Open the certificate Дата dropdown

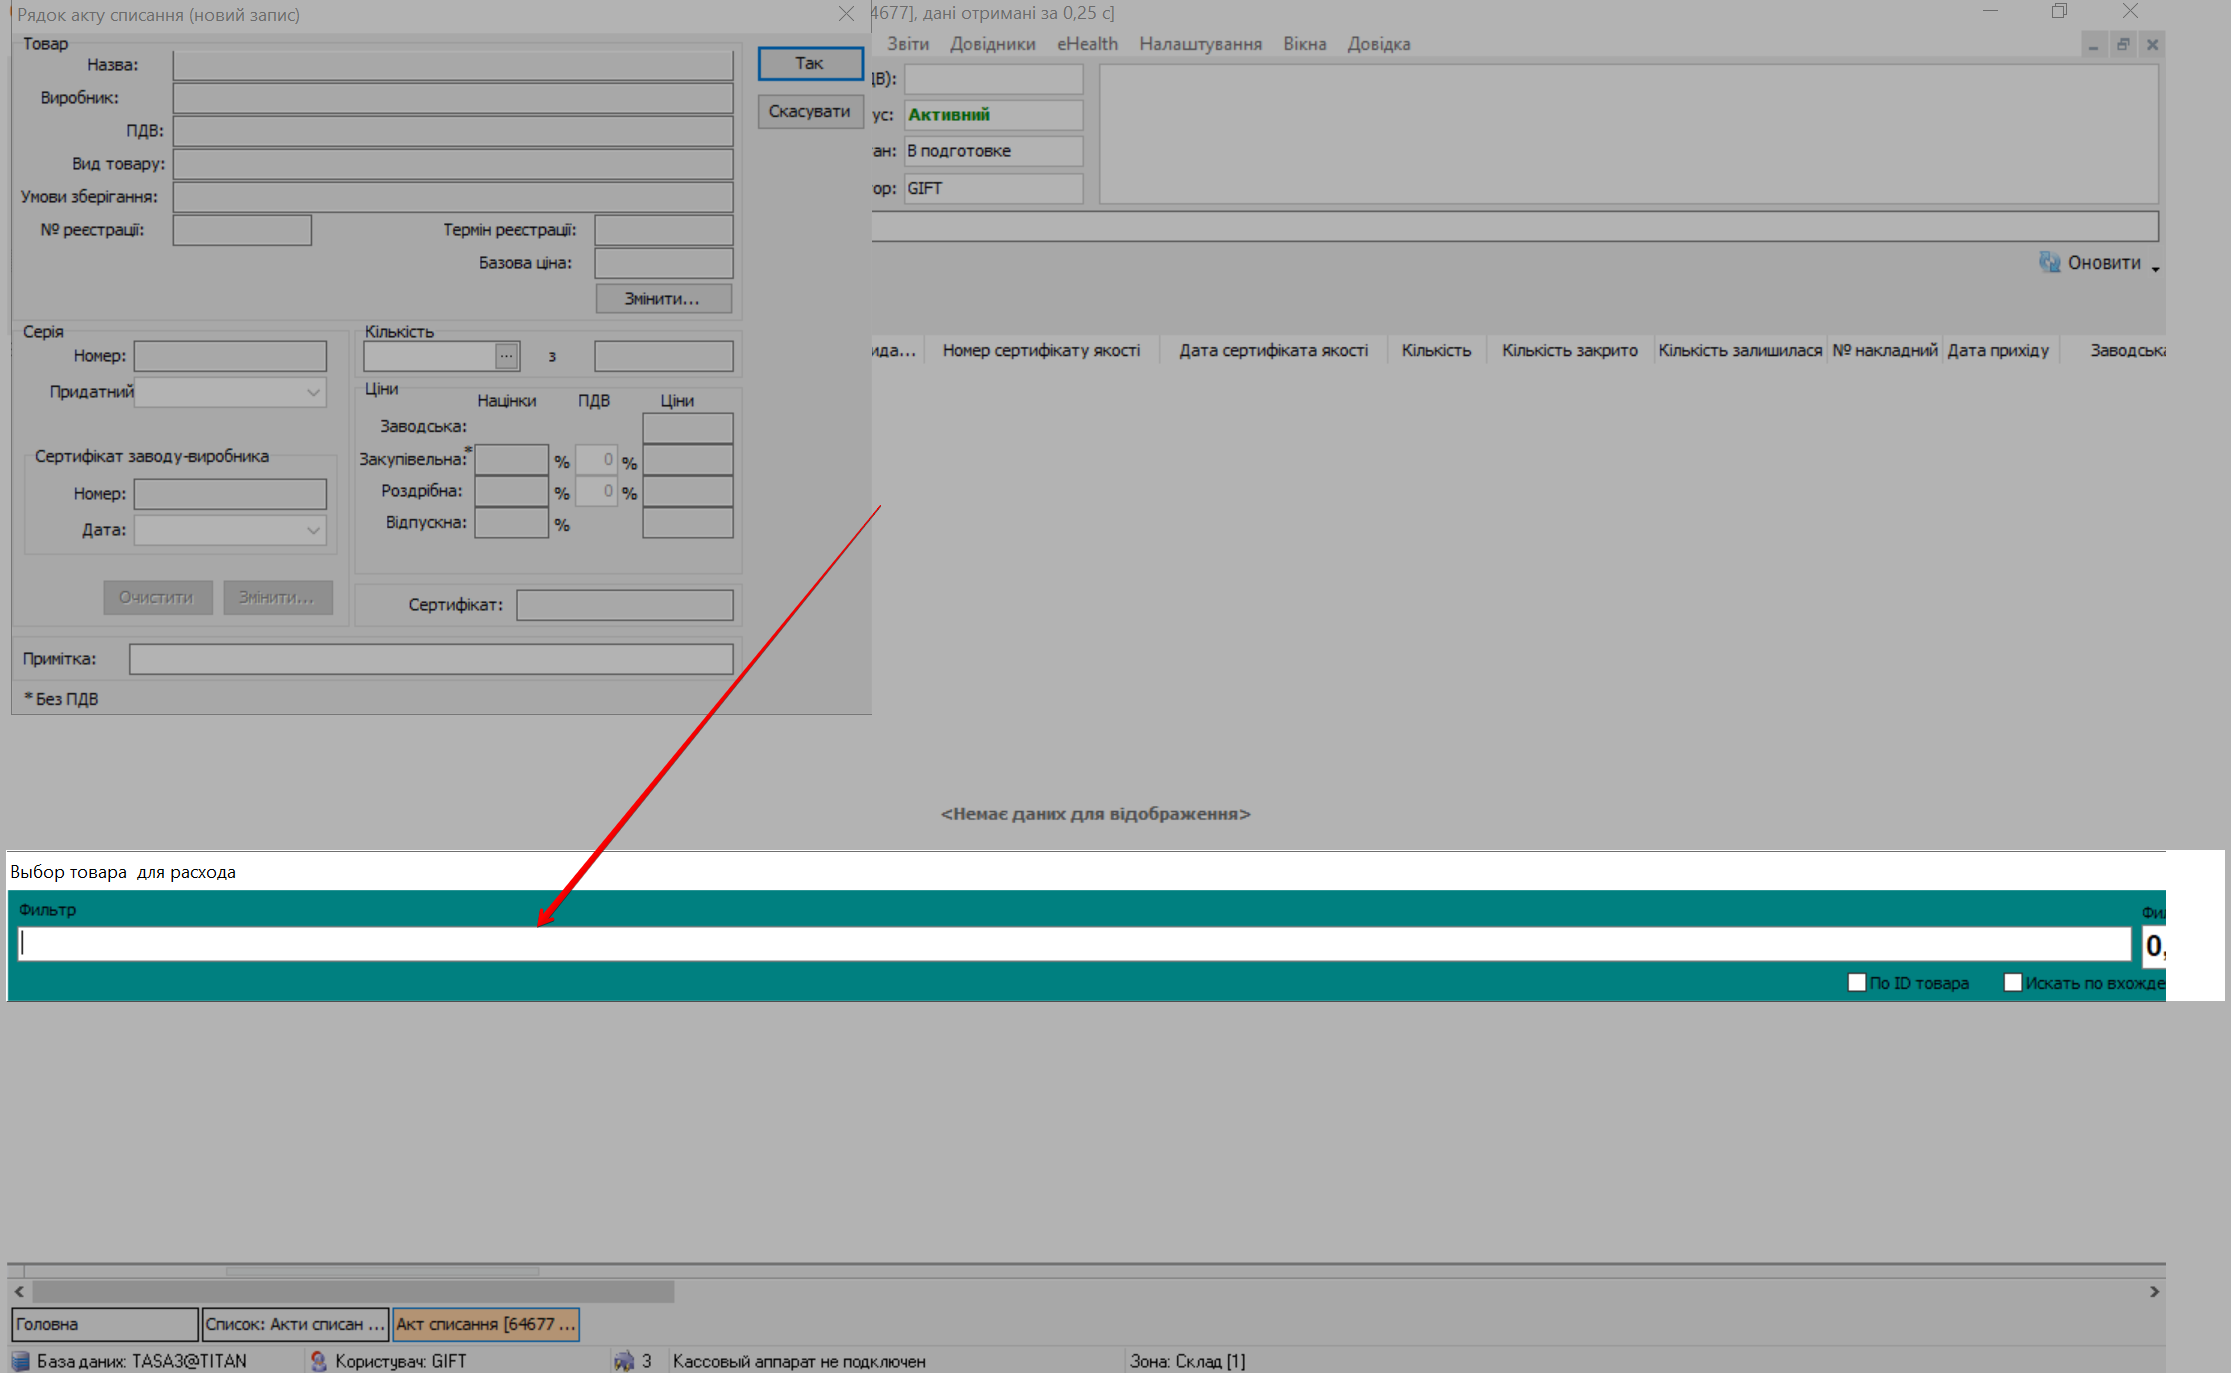pos(313,530)
